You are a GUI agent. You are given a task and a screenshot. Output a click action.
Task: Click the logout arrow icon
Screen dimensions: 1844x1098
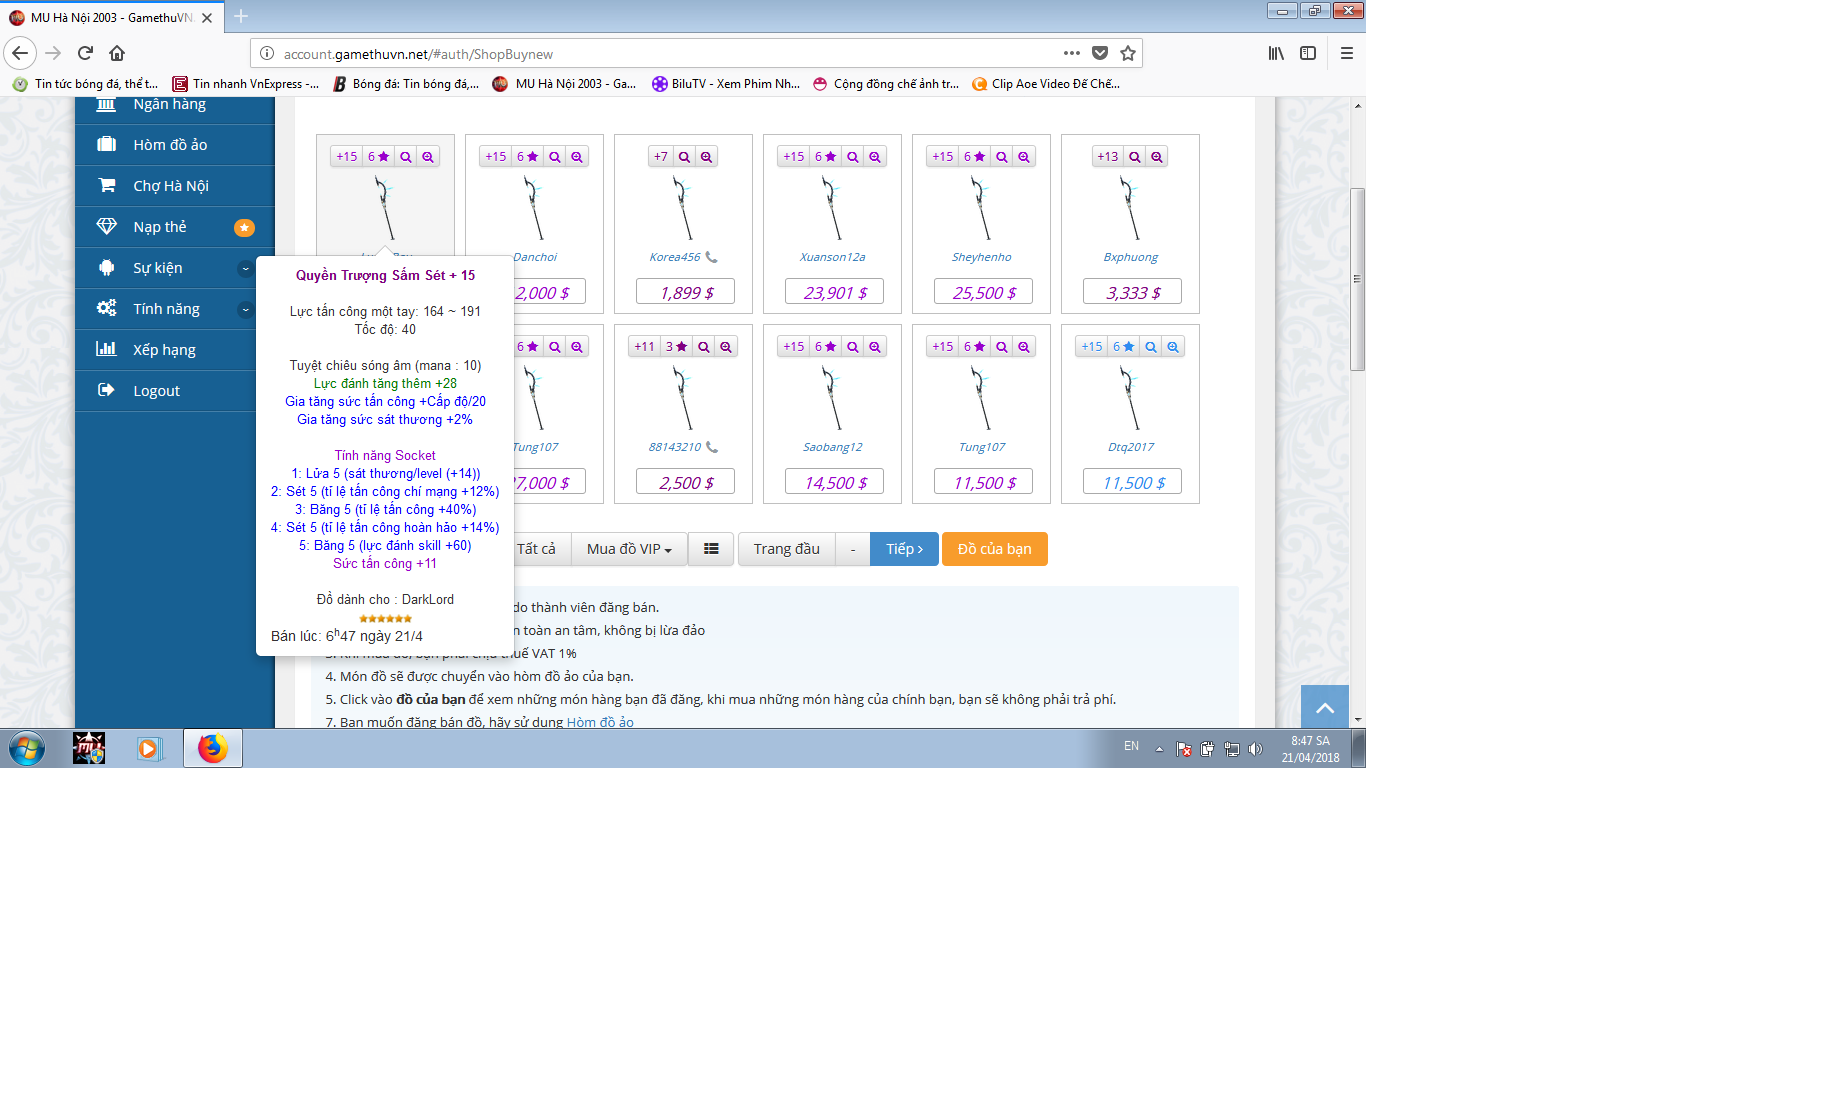(106, 390)
